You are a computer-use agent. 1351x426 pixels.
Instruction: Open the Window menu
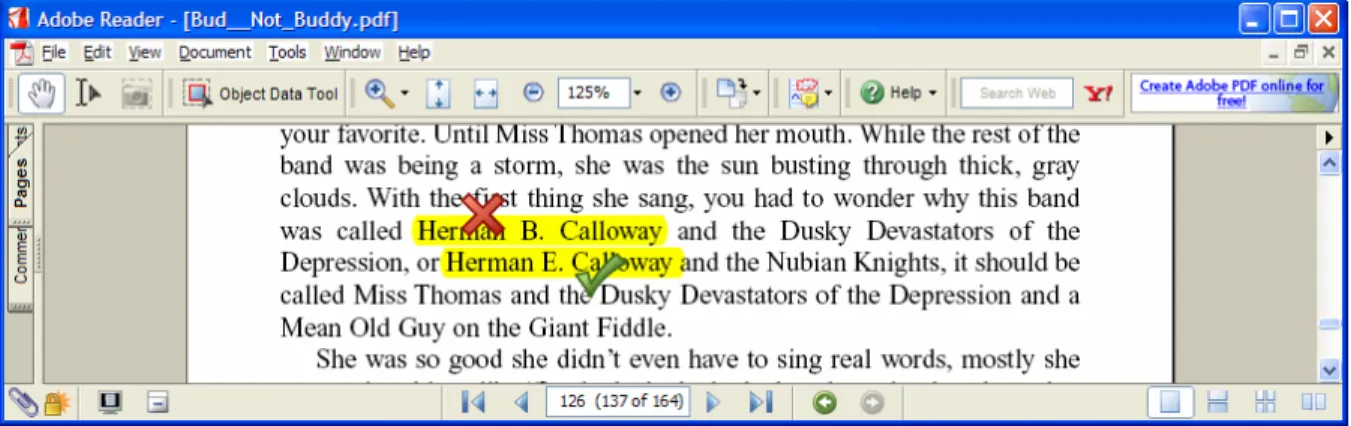(352, 53)
